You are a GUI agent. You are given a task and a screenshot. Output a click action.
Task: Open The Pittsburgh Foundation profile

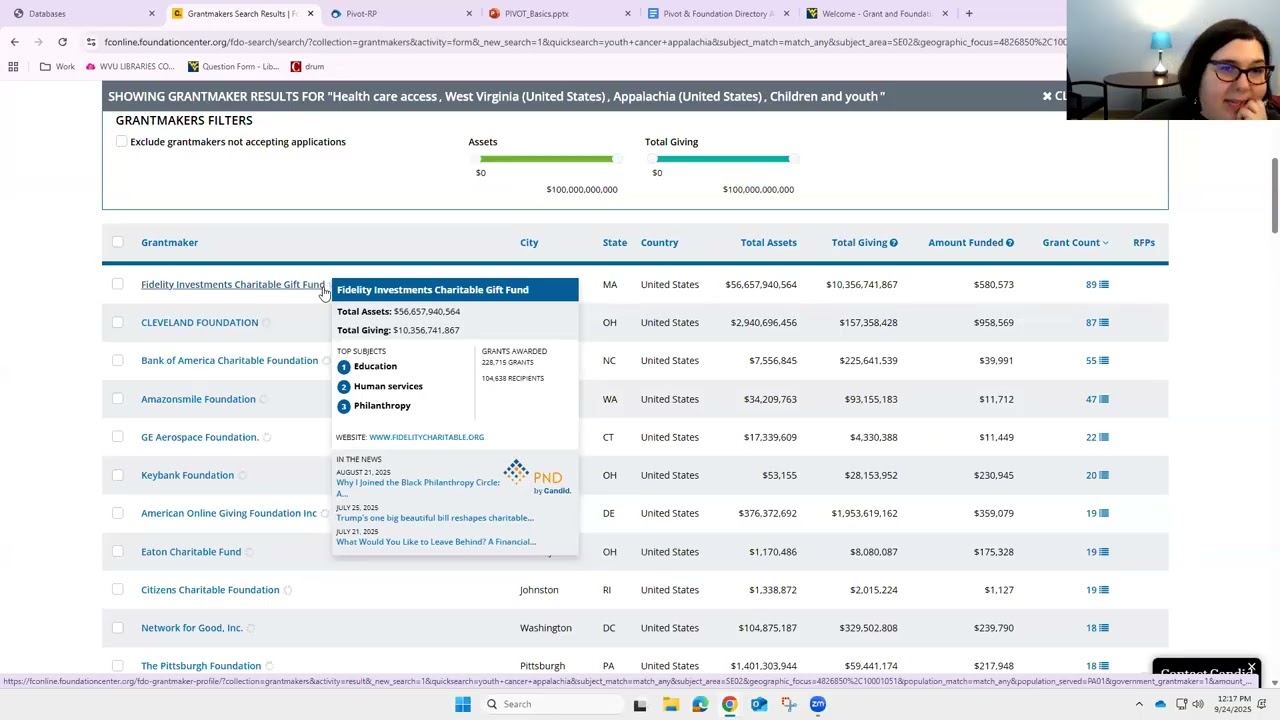pyautogui.click(x=201, y=666)
